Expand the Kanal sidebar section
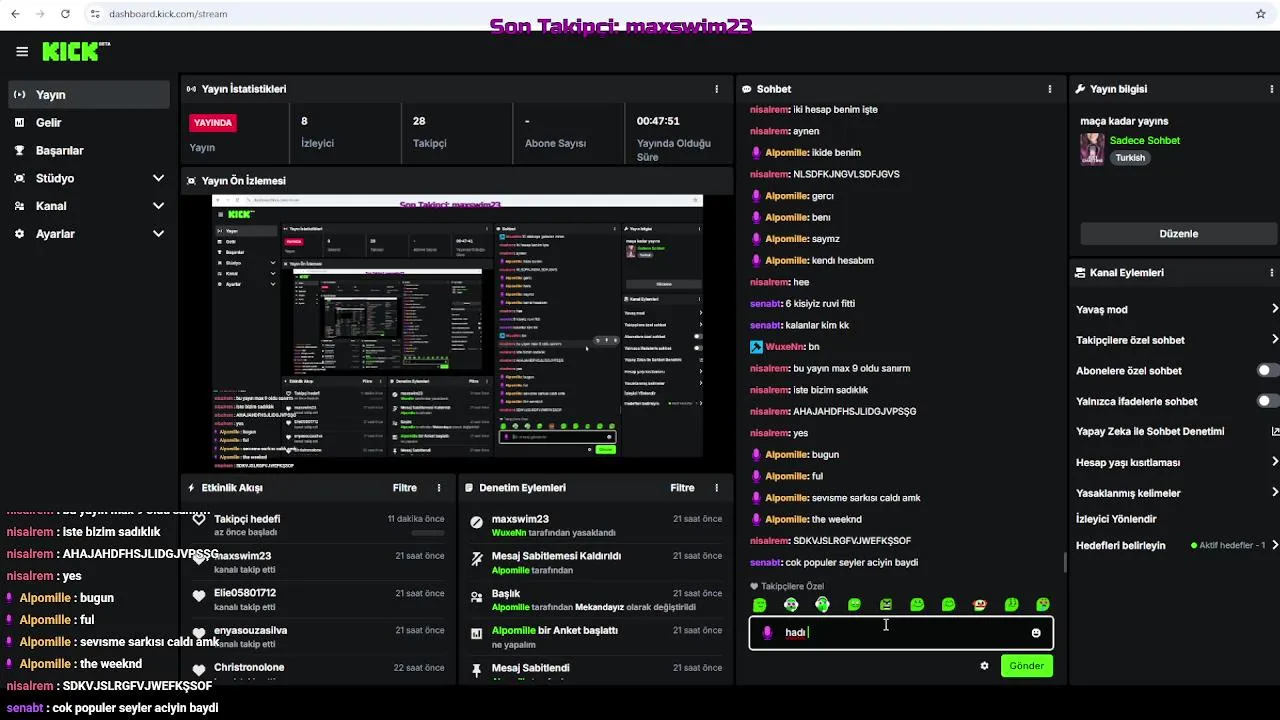The width and height of the screenshot is (1280, 720). click(158, 206)
